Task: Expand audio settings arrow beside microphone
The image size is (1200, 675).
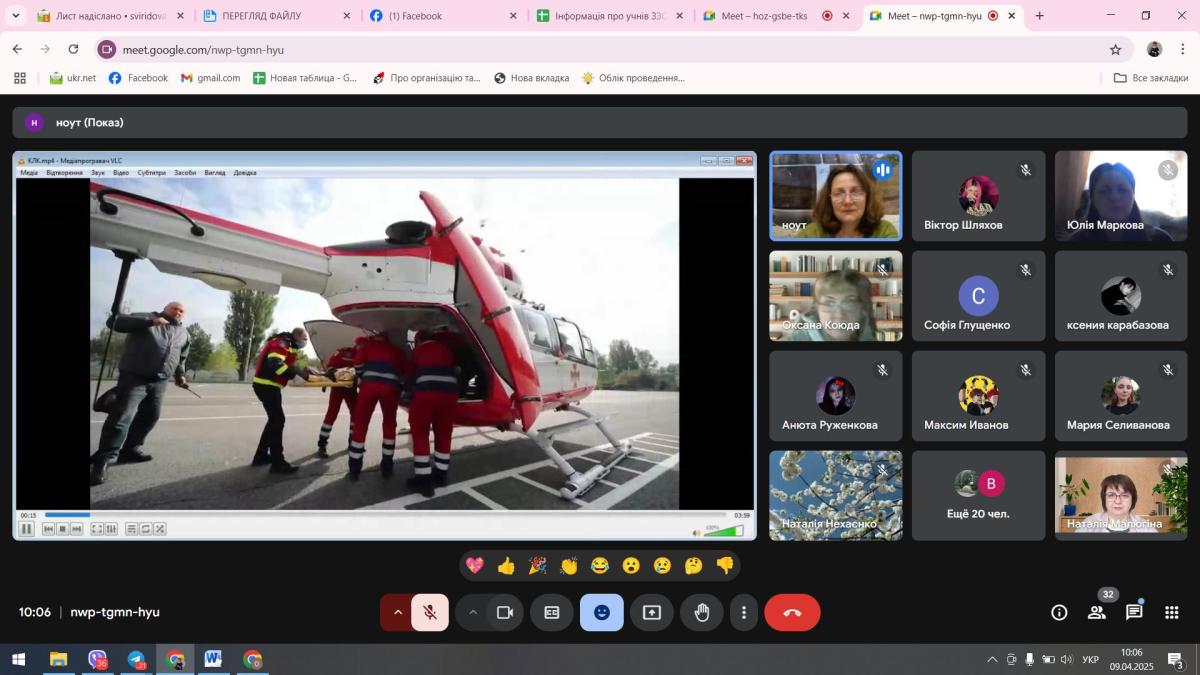Action: click(397, 613)
